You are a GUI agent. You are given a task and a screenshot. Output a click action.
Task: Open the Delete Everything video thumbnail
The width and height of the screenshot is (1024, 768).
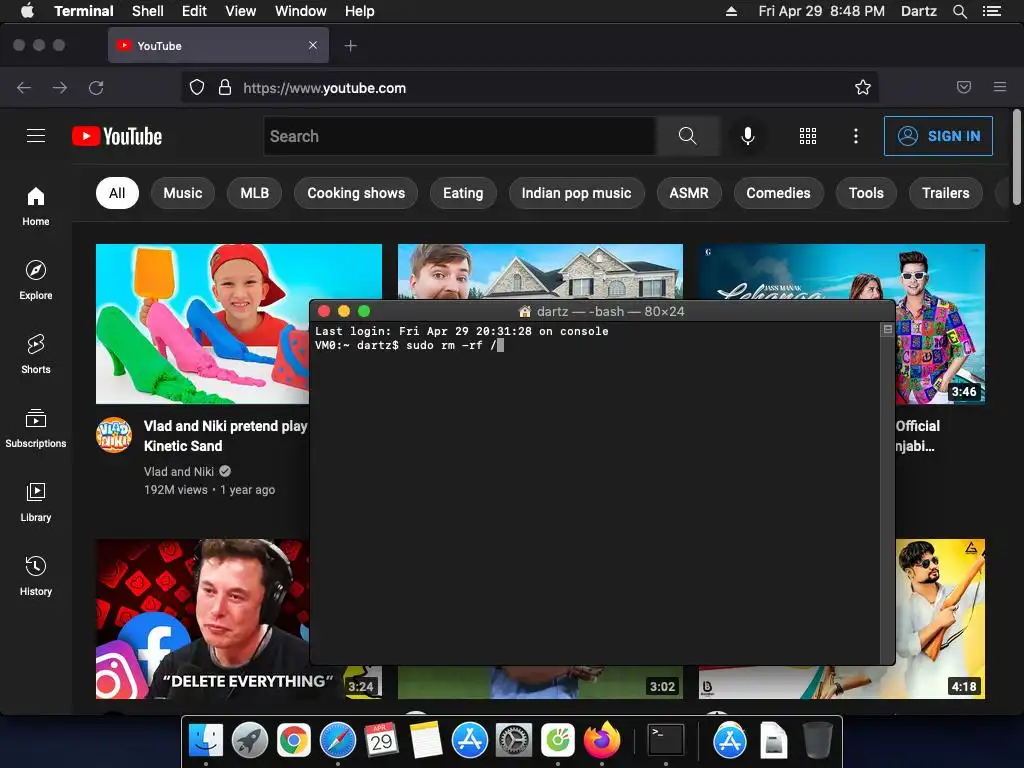point(202,618)
